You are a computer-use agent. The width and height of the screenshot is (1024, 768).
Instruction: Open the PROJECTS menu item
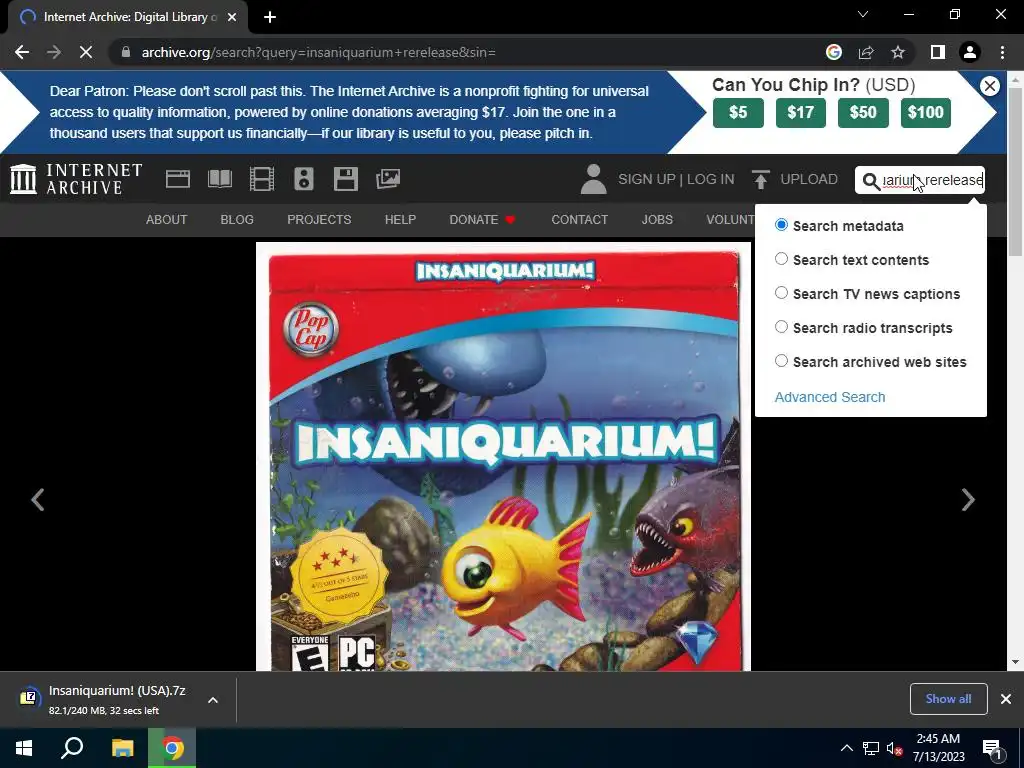click(319, 219)
